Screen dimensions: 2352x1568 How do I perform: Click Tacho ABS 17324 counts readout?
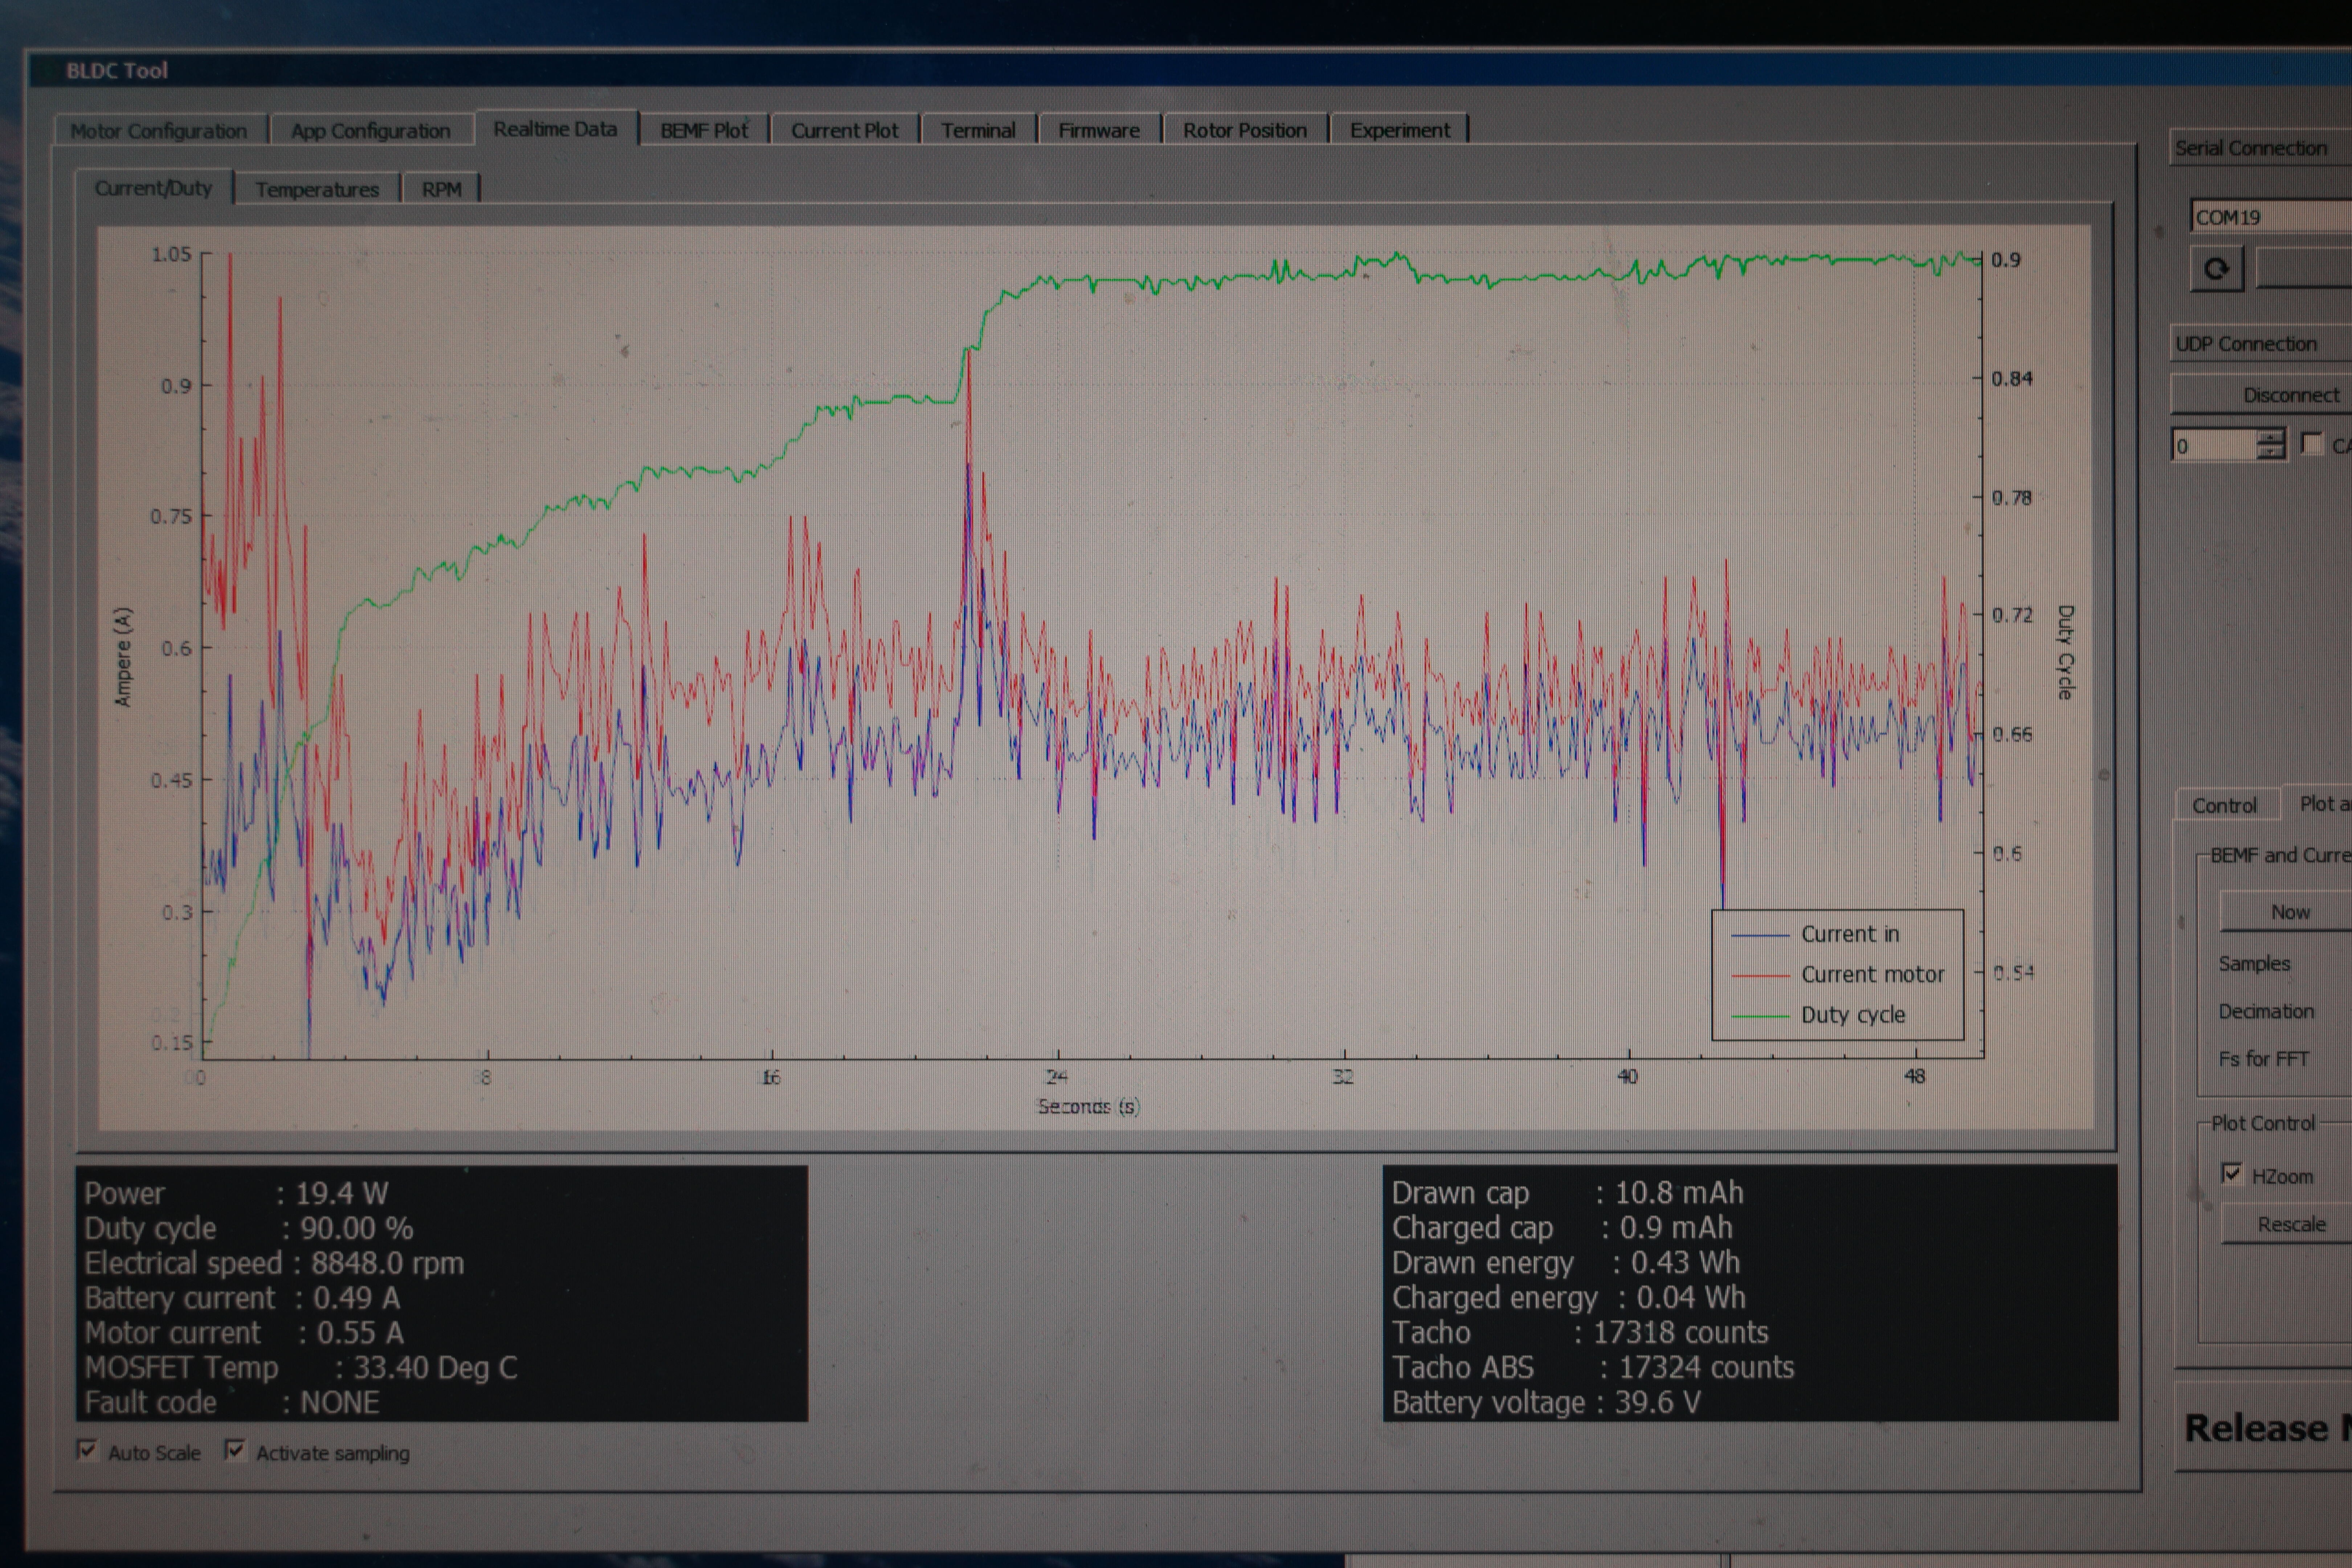(x=1593, y=1367)
